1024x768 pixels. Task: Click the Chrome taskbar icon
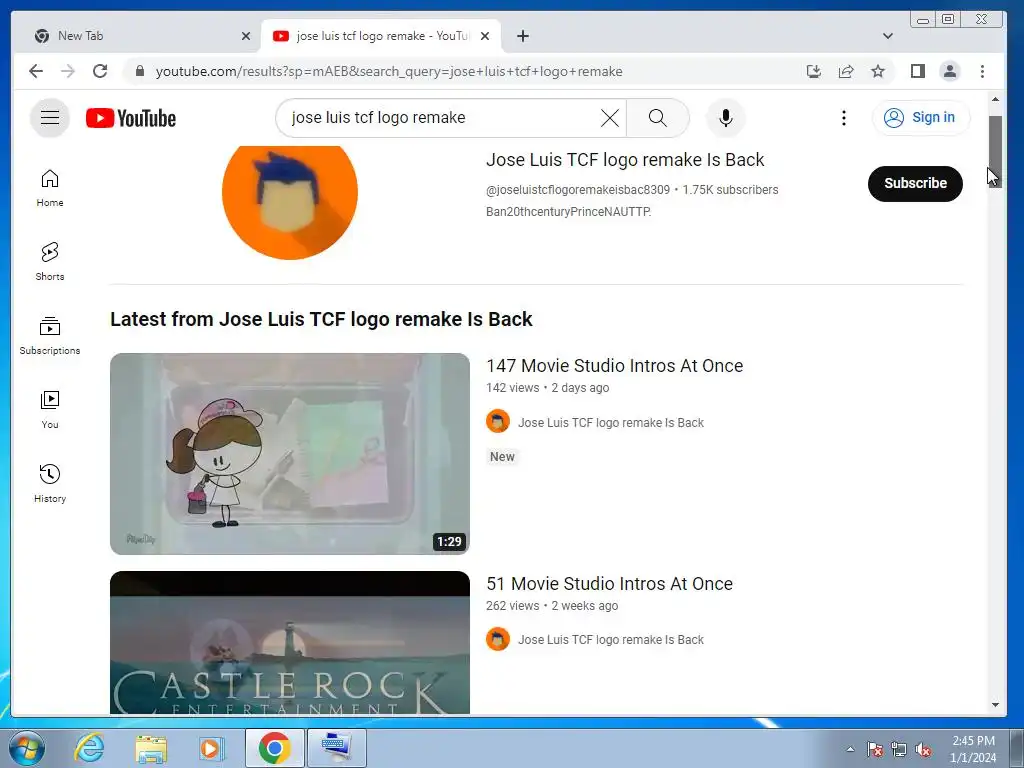(x=274, y=748)
